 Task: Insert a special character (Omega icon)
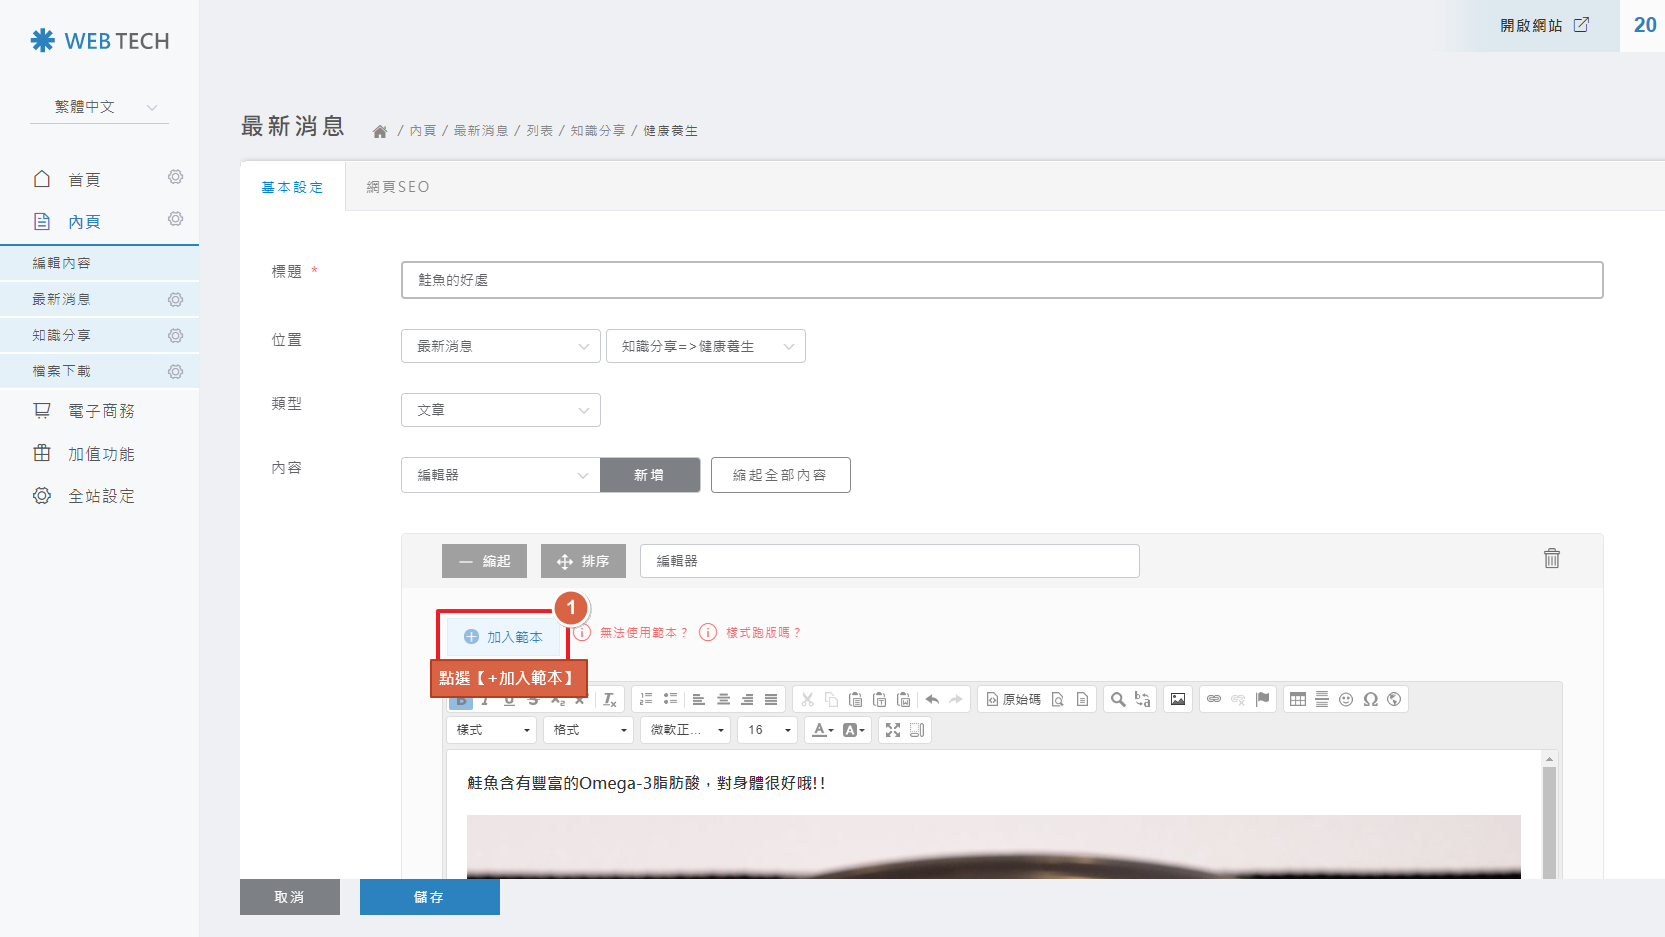click(x=1370, y=699)
